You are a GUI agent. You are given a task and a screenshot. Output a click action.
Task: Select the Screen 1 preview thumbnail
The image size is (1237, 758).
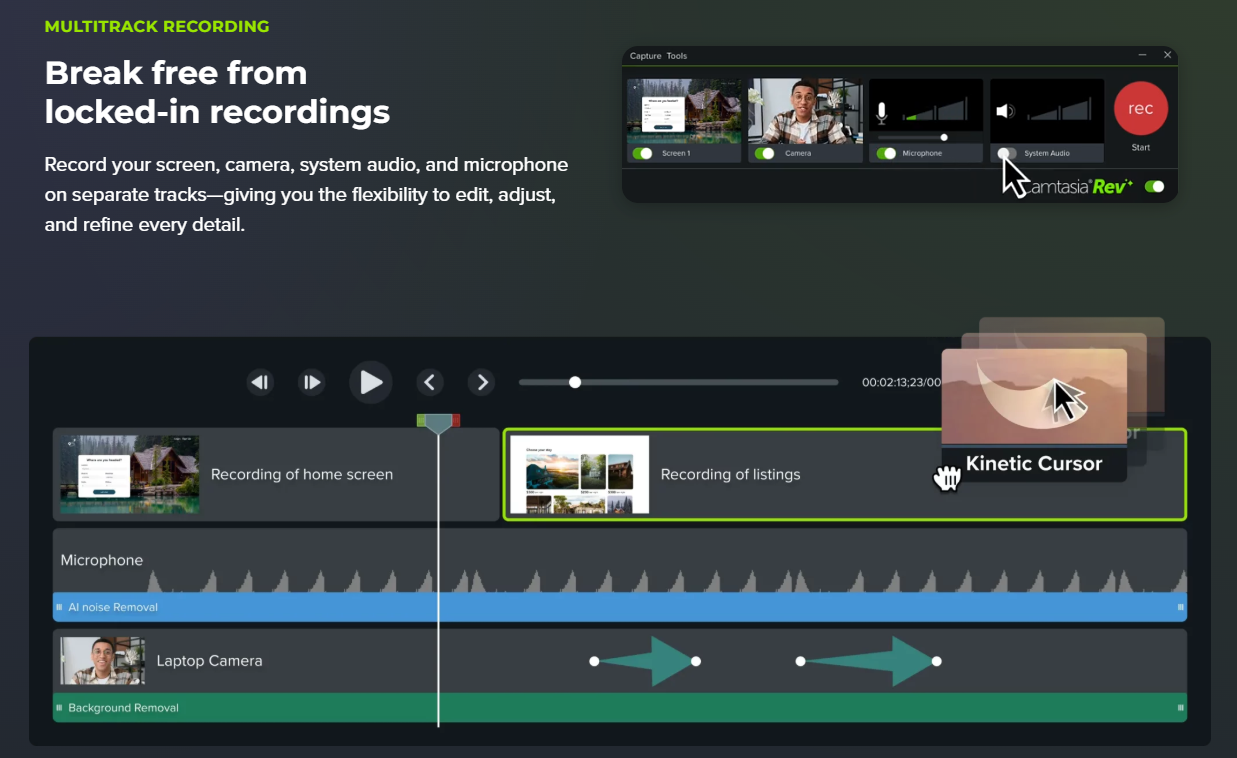click(x=684, y=112)
